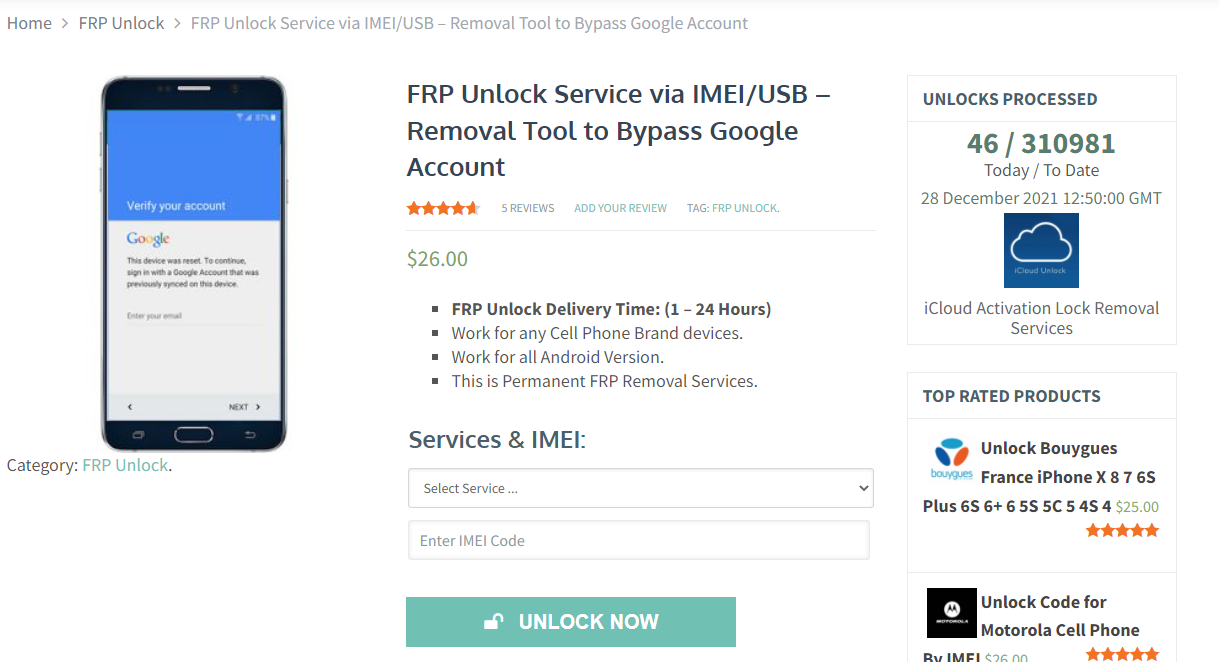The height and width of the screenshot is (662, 1219).
Task: Open FRP Unlock category link
Action: tap(125, 465)
